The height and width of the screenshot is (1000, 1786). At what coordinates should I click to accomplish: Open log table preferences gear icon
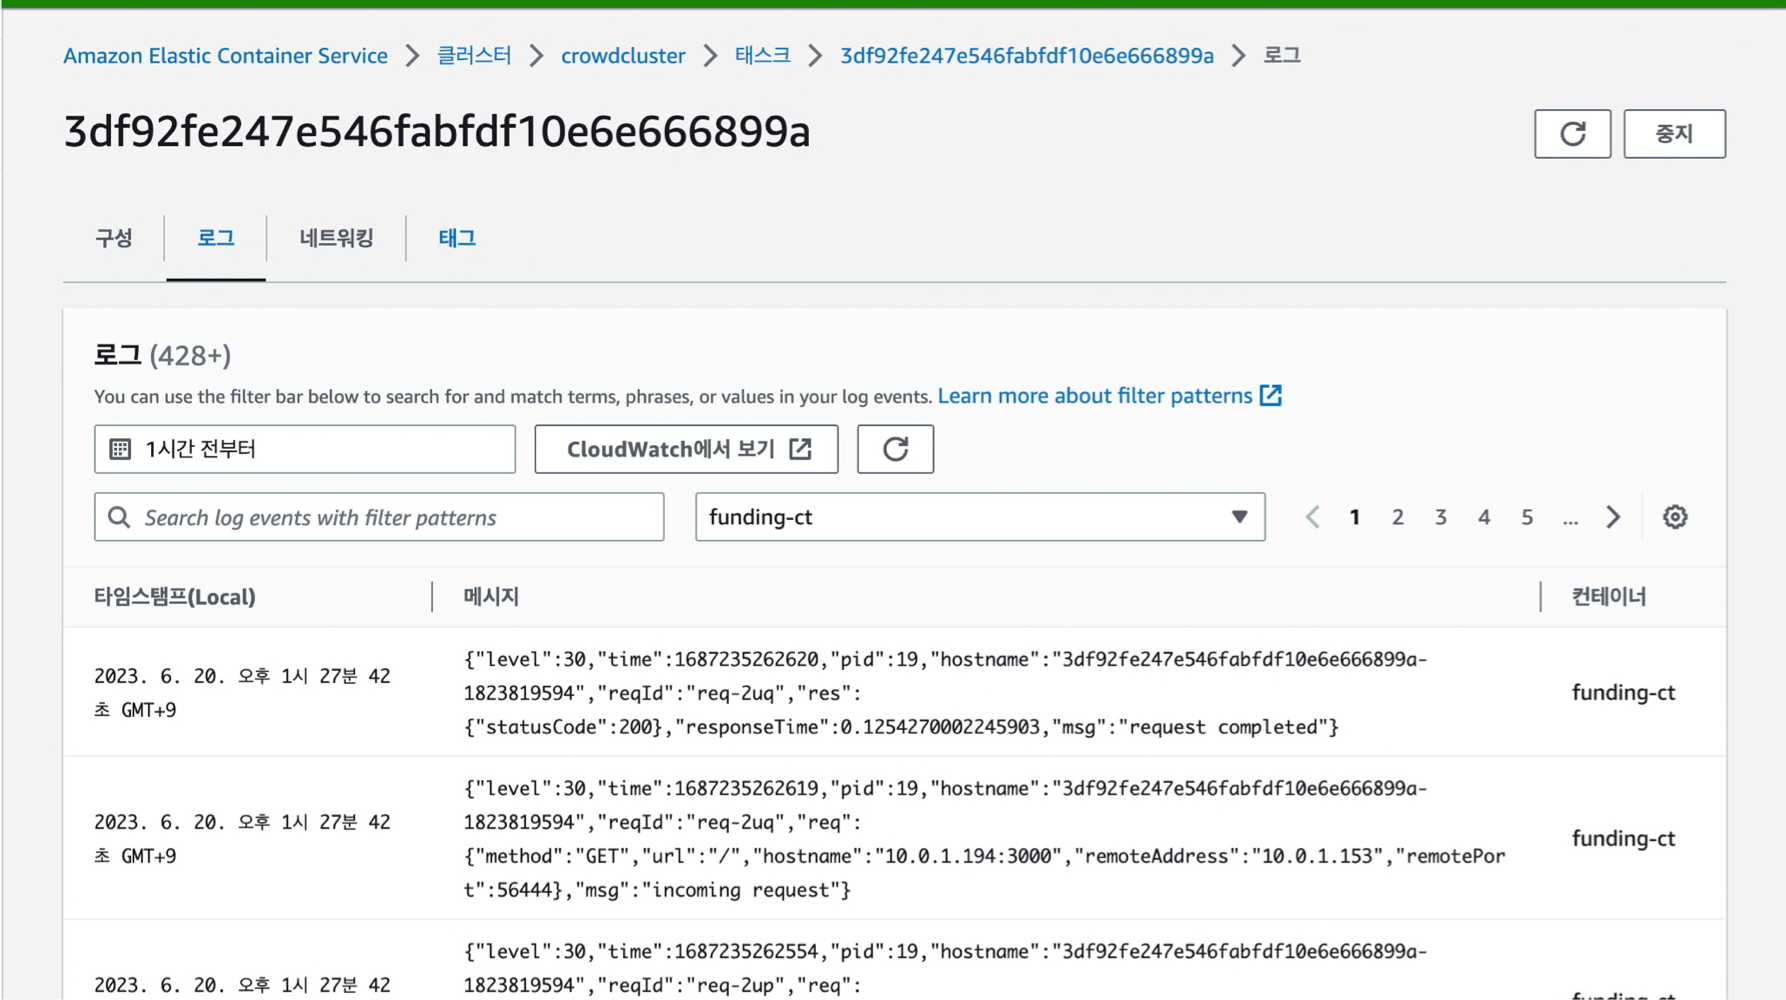[1675, 517]
